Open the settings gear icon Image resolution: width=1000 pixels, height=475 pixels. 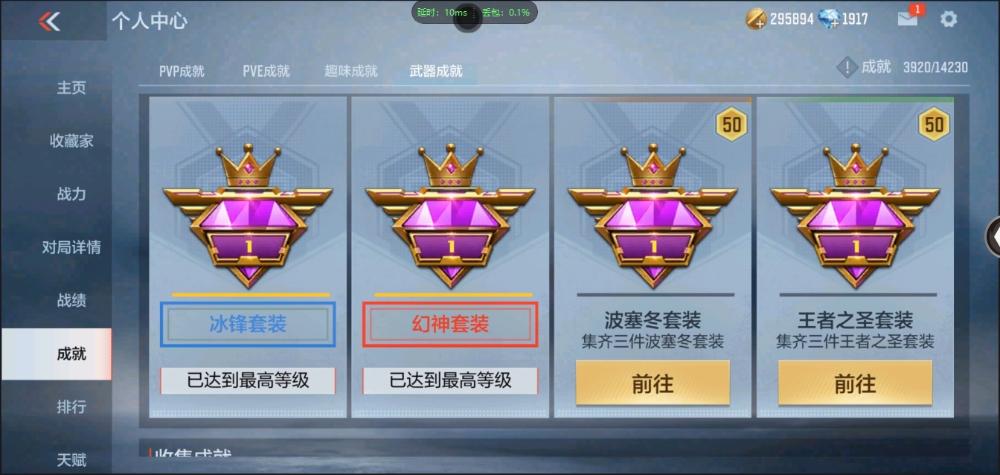click(x=948, y=19)
